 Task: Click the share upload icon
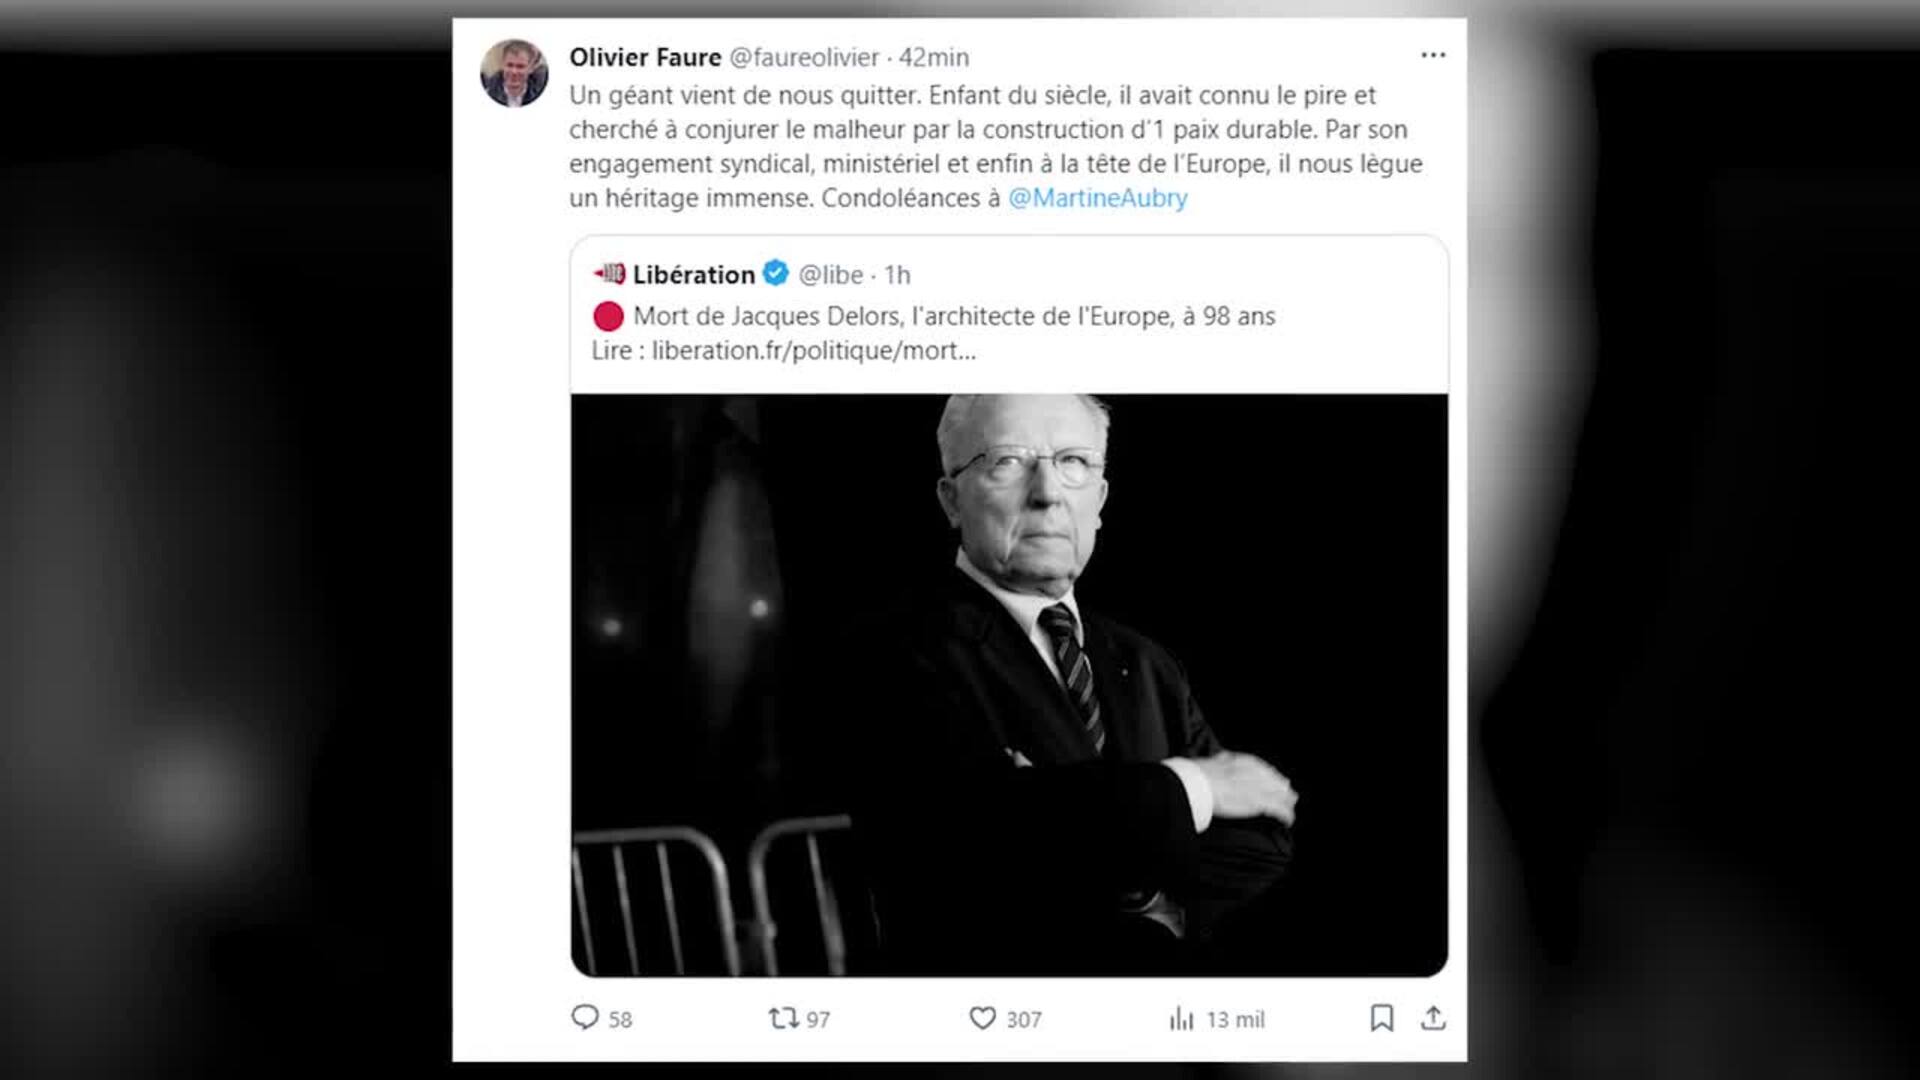(x=1433, y=1018)
